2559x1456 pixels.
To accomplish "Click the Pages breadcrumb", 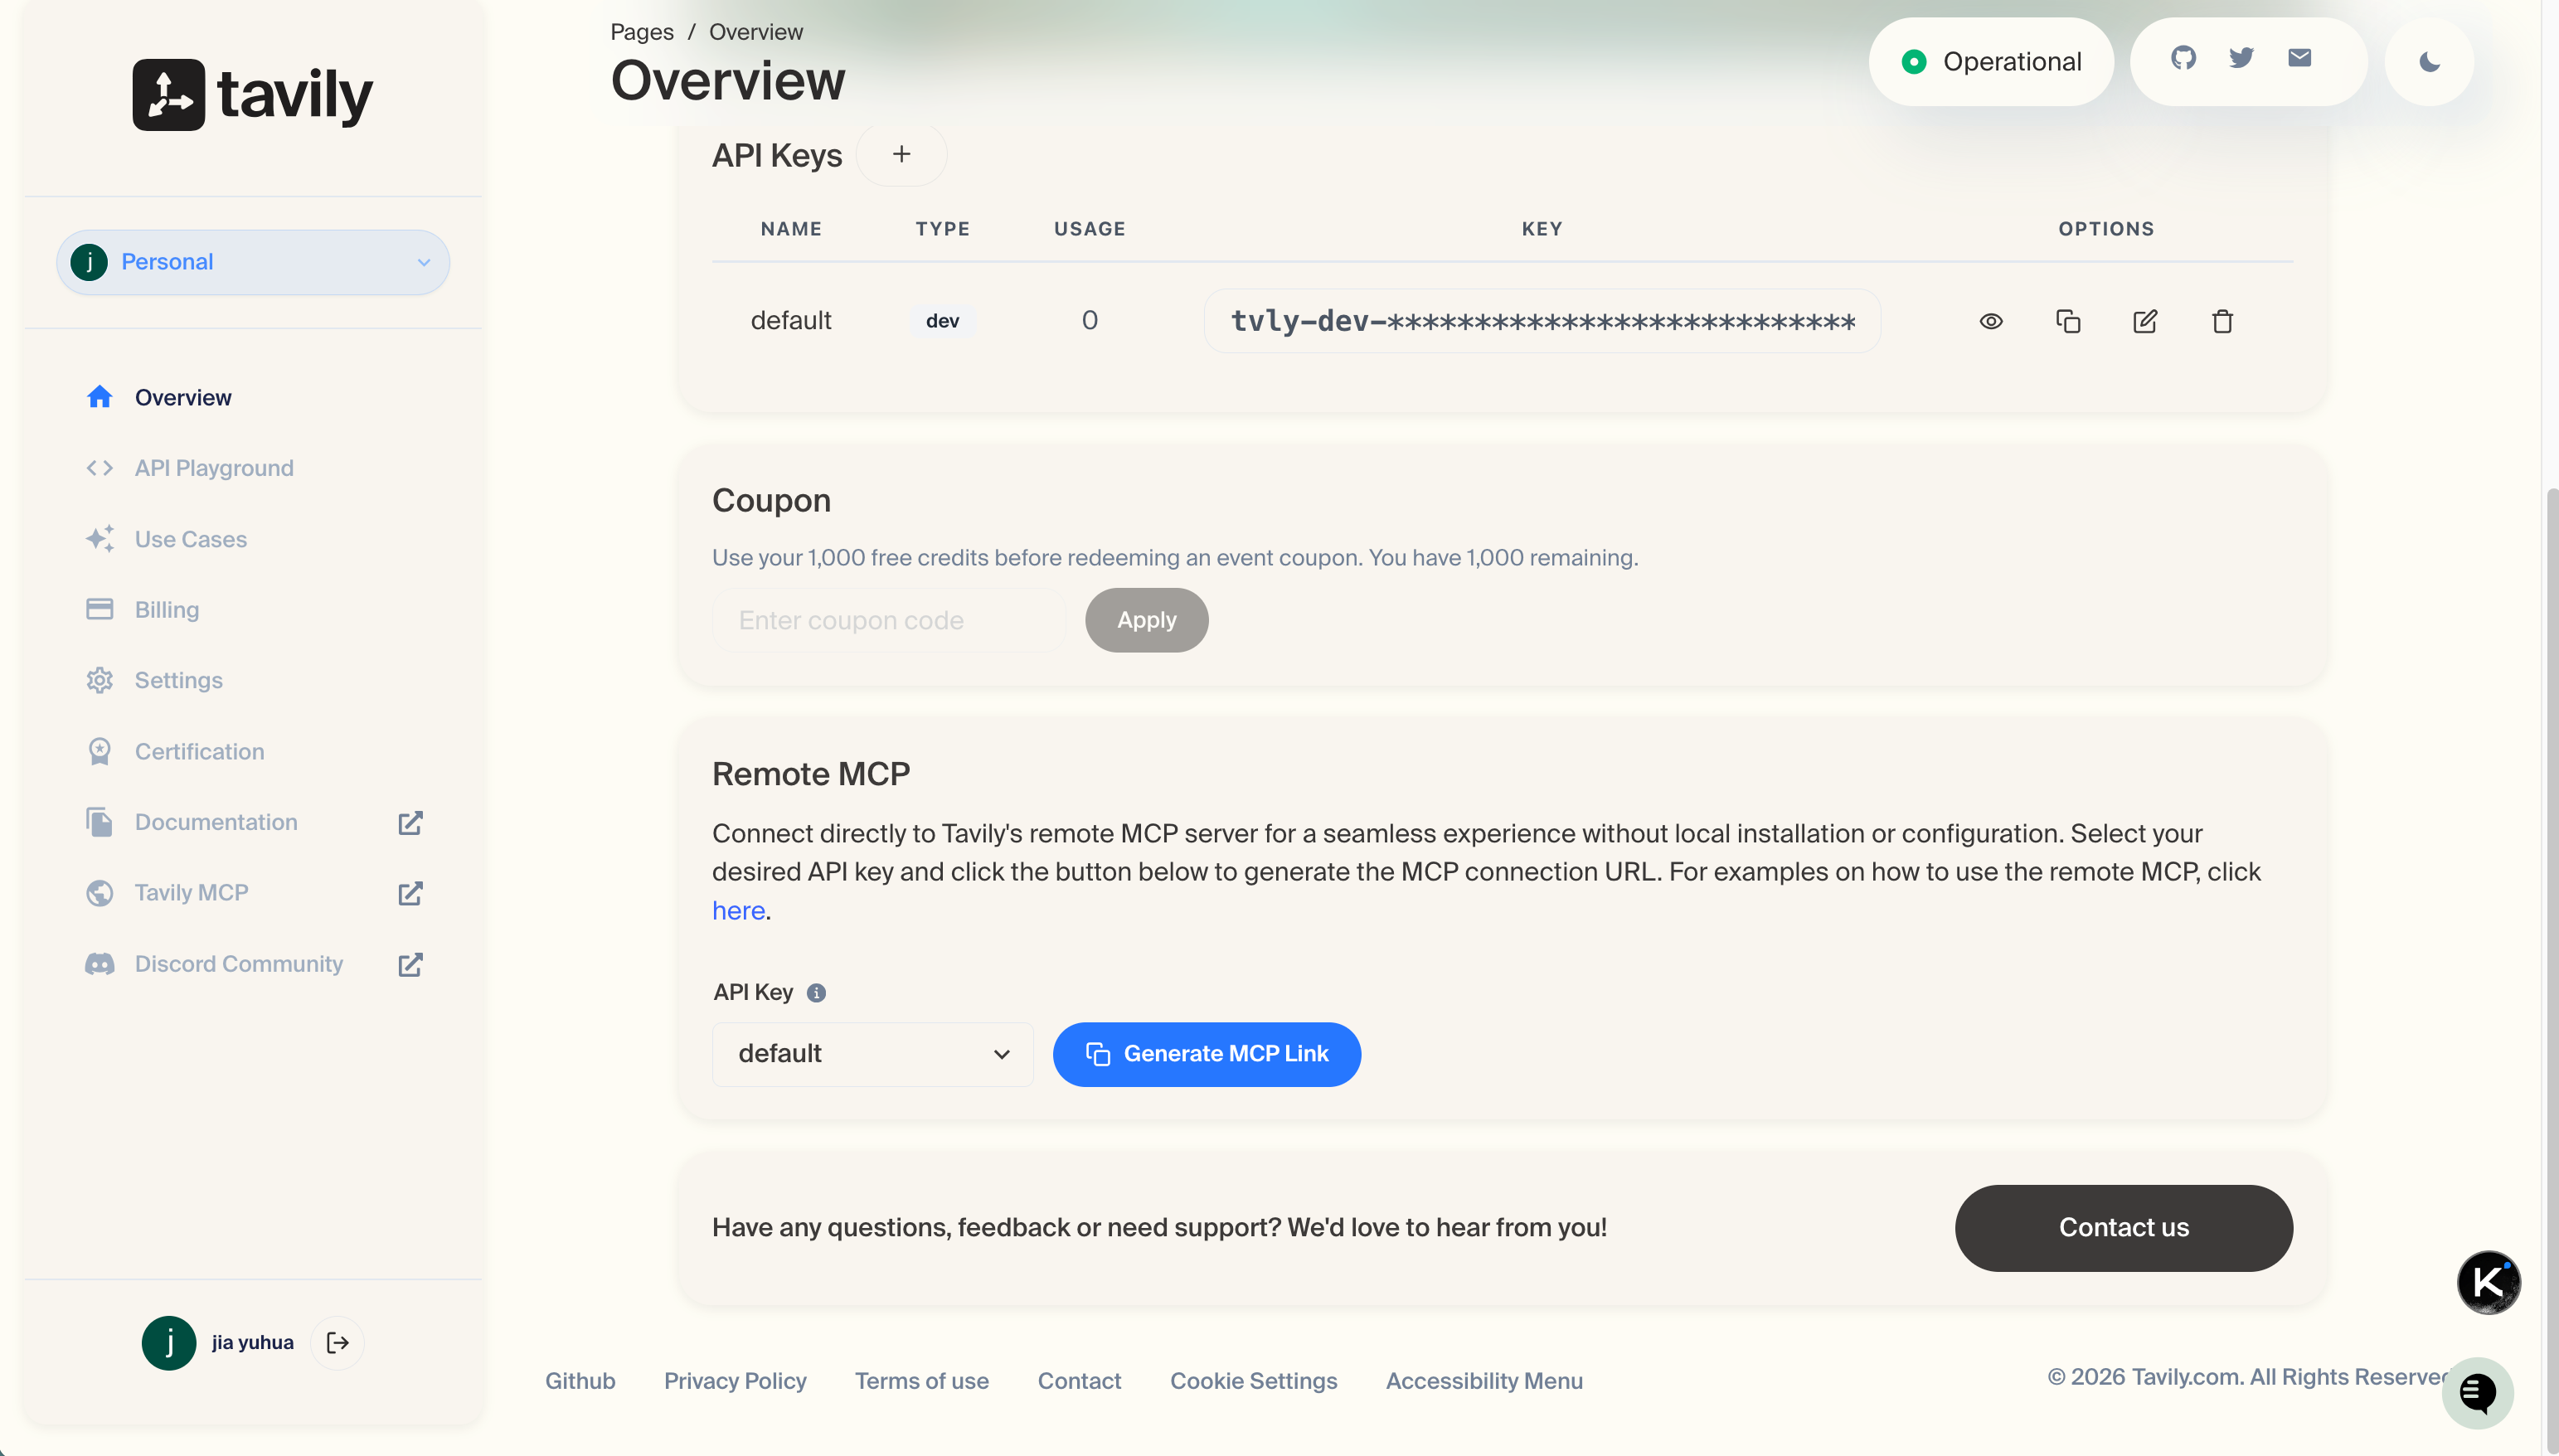I will pyautogui.click(x=642, y=32).
